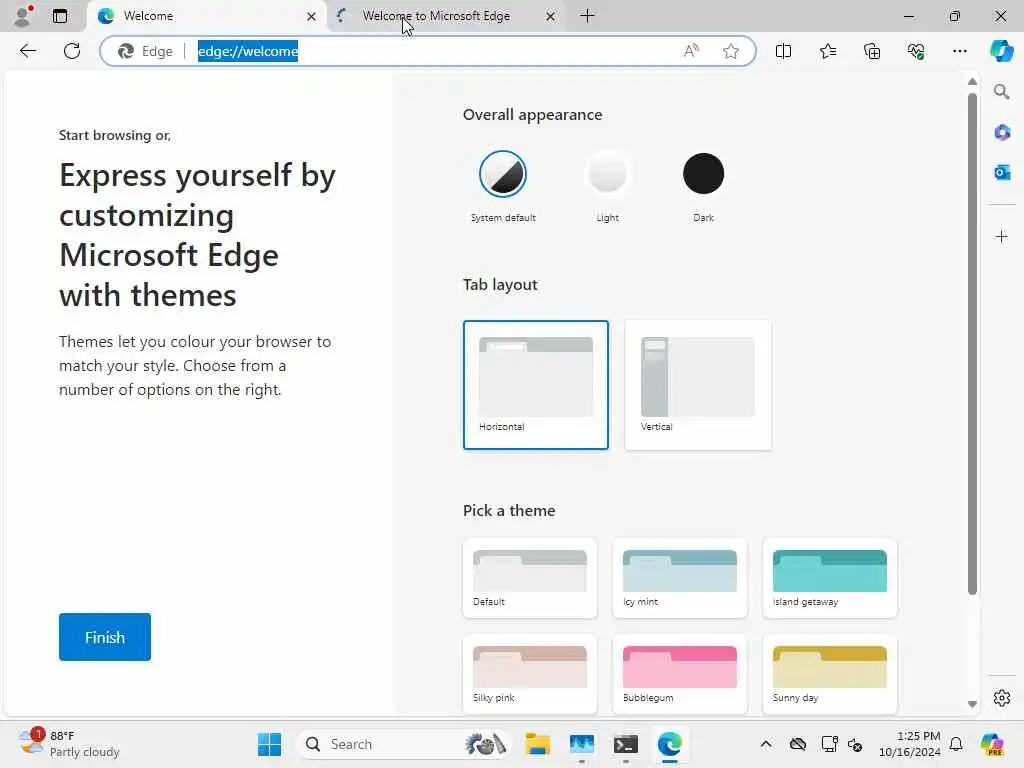Open the sidebar Search icon
The width and height of the screenshot is (1024, 768).
pos(1001,92)
